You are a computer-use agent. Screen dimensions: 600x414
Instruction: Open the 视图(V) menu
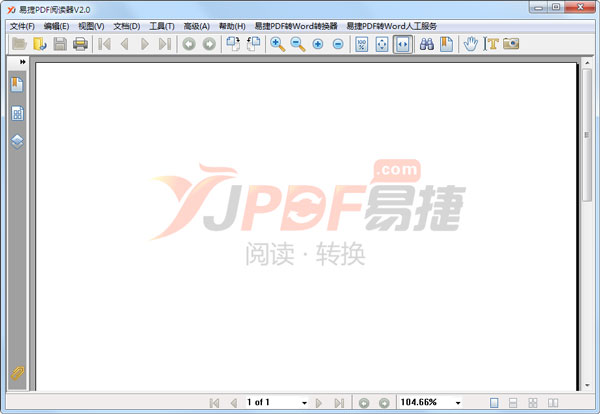coord(91,26)
